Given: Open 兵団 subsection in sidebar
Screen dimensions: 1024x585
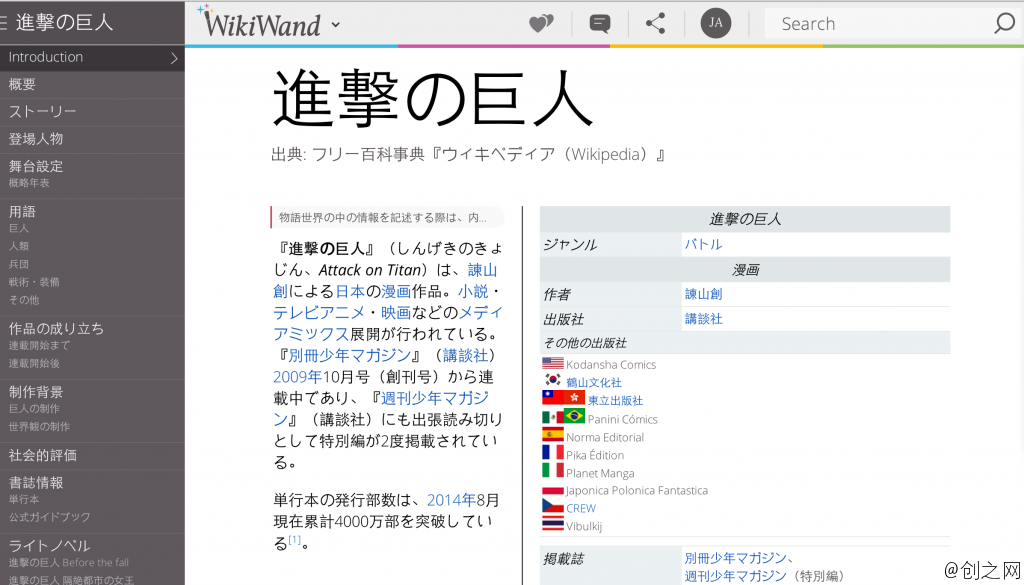Looking at the screenshot, I should pos(18,264).
